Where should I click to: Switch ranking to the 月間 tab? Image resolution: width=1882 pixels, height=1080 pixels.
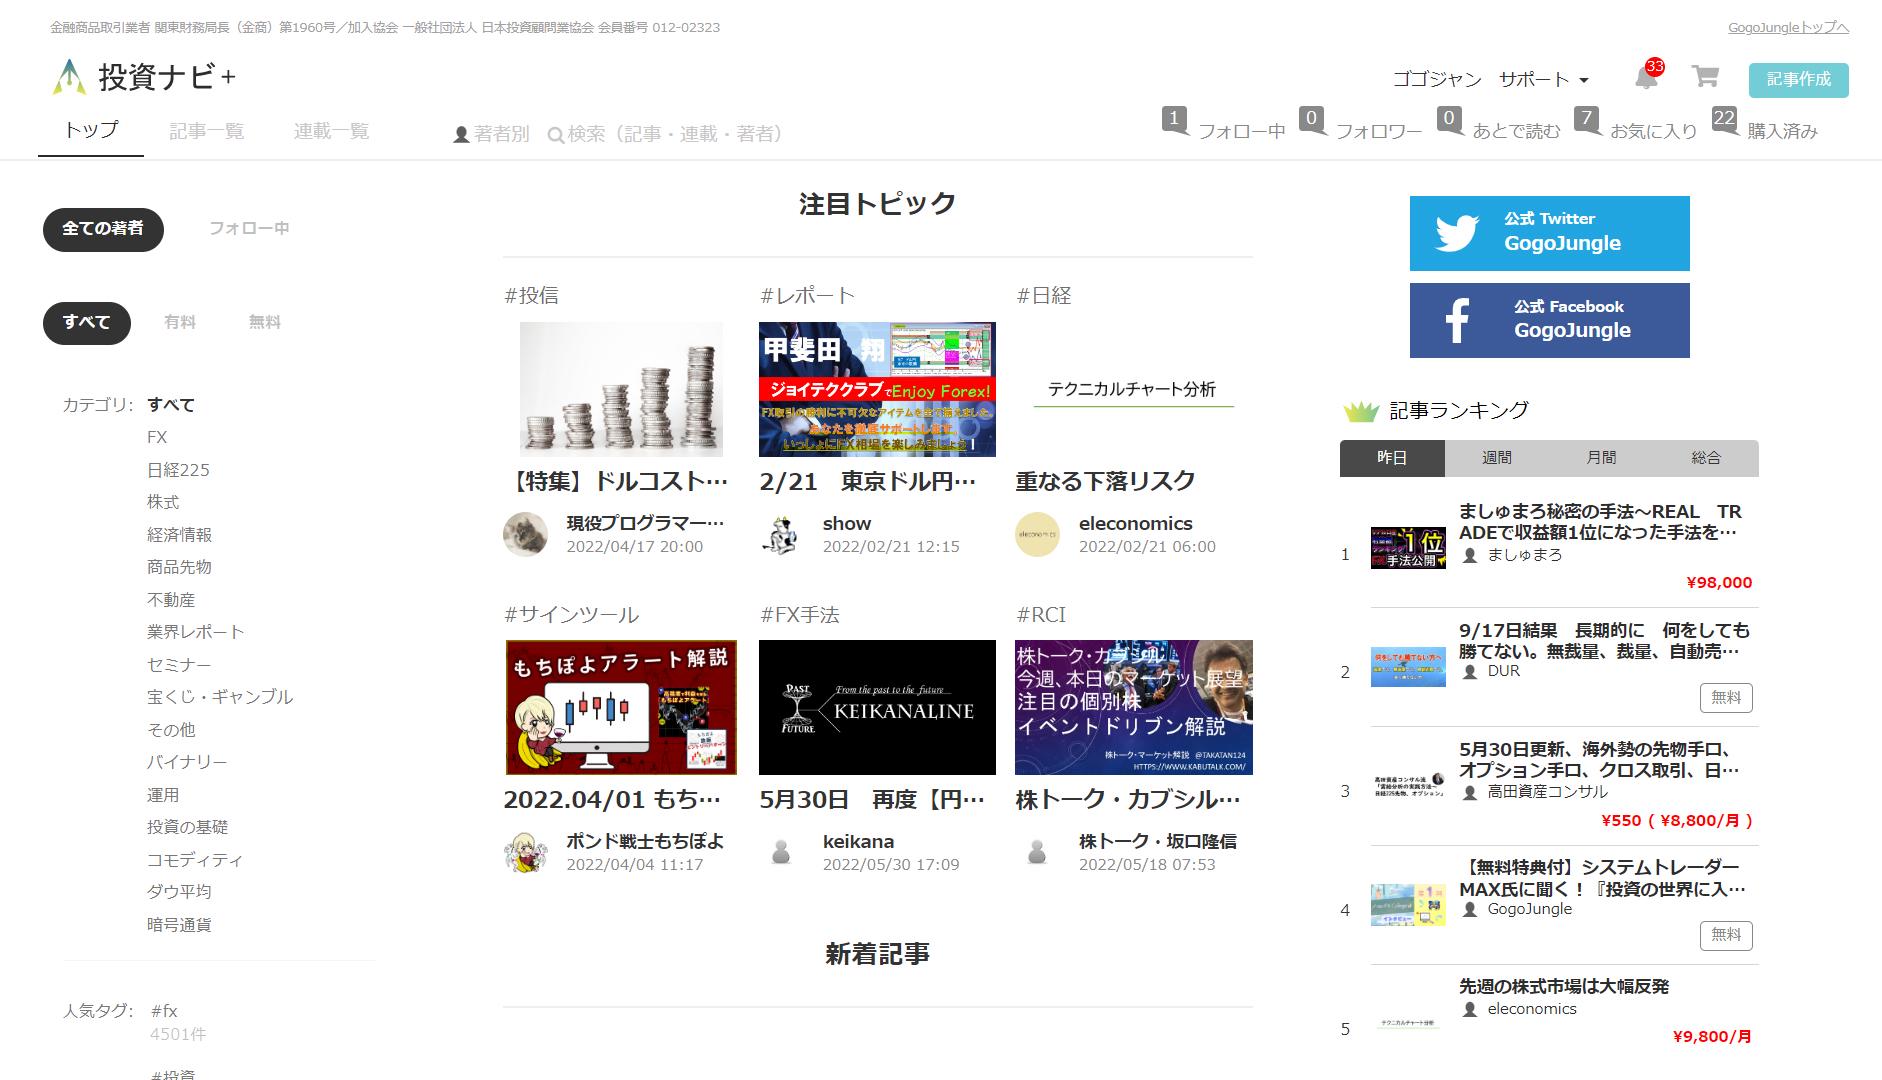point(1601,458)
